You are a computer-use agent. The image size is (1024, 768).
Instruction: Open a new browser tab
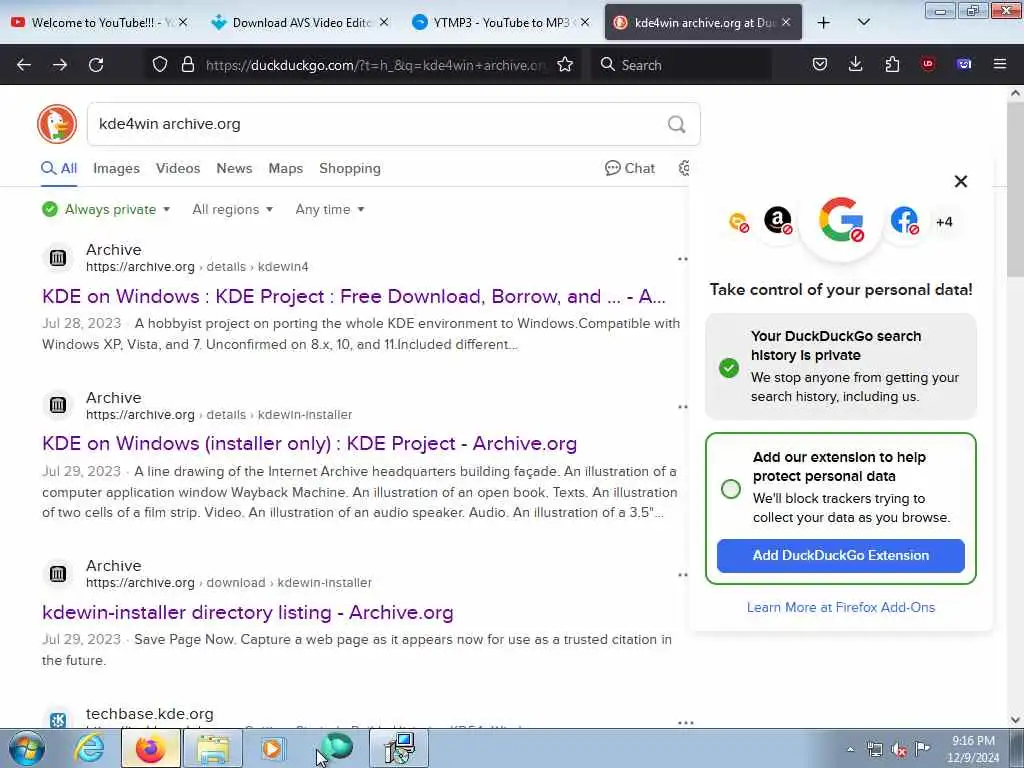pos(824,23)
